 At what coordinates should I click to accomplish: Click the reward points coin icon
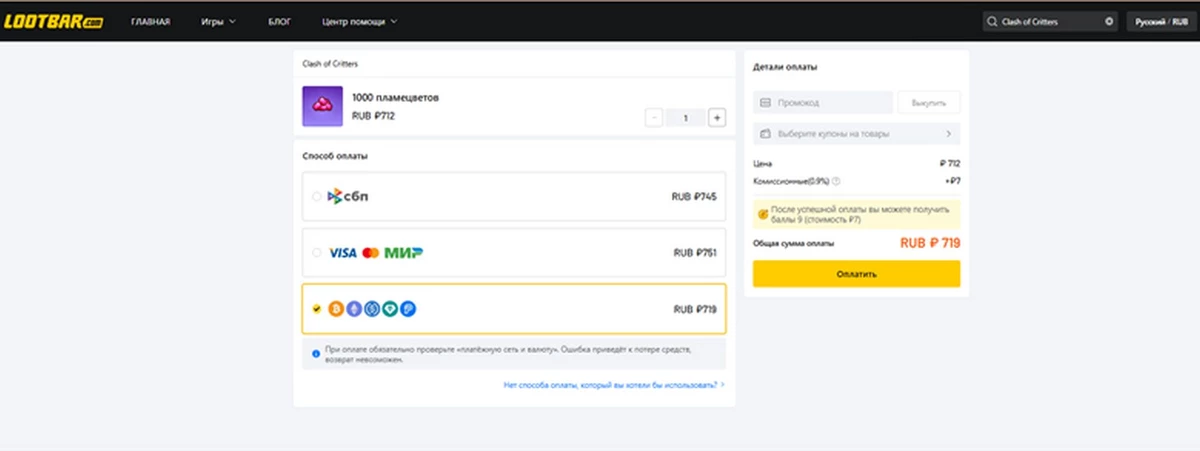tap(763, 213)
